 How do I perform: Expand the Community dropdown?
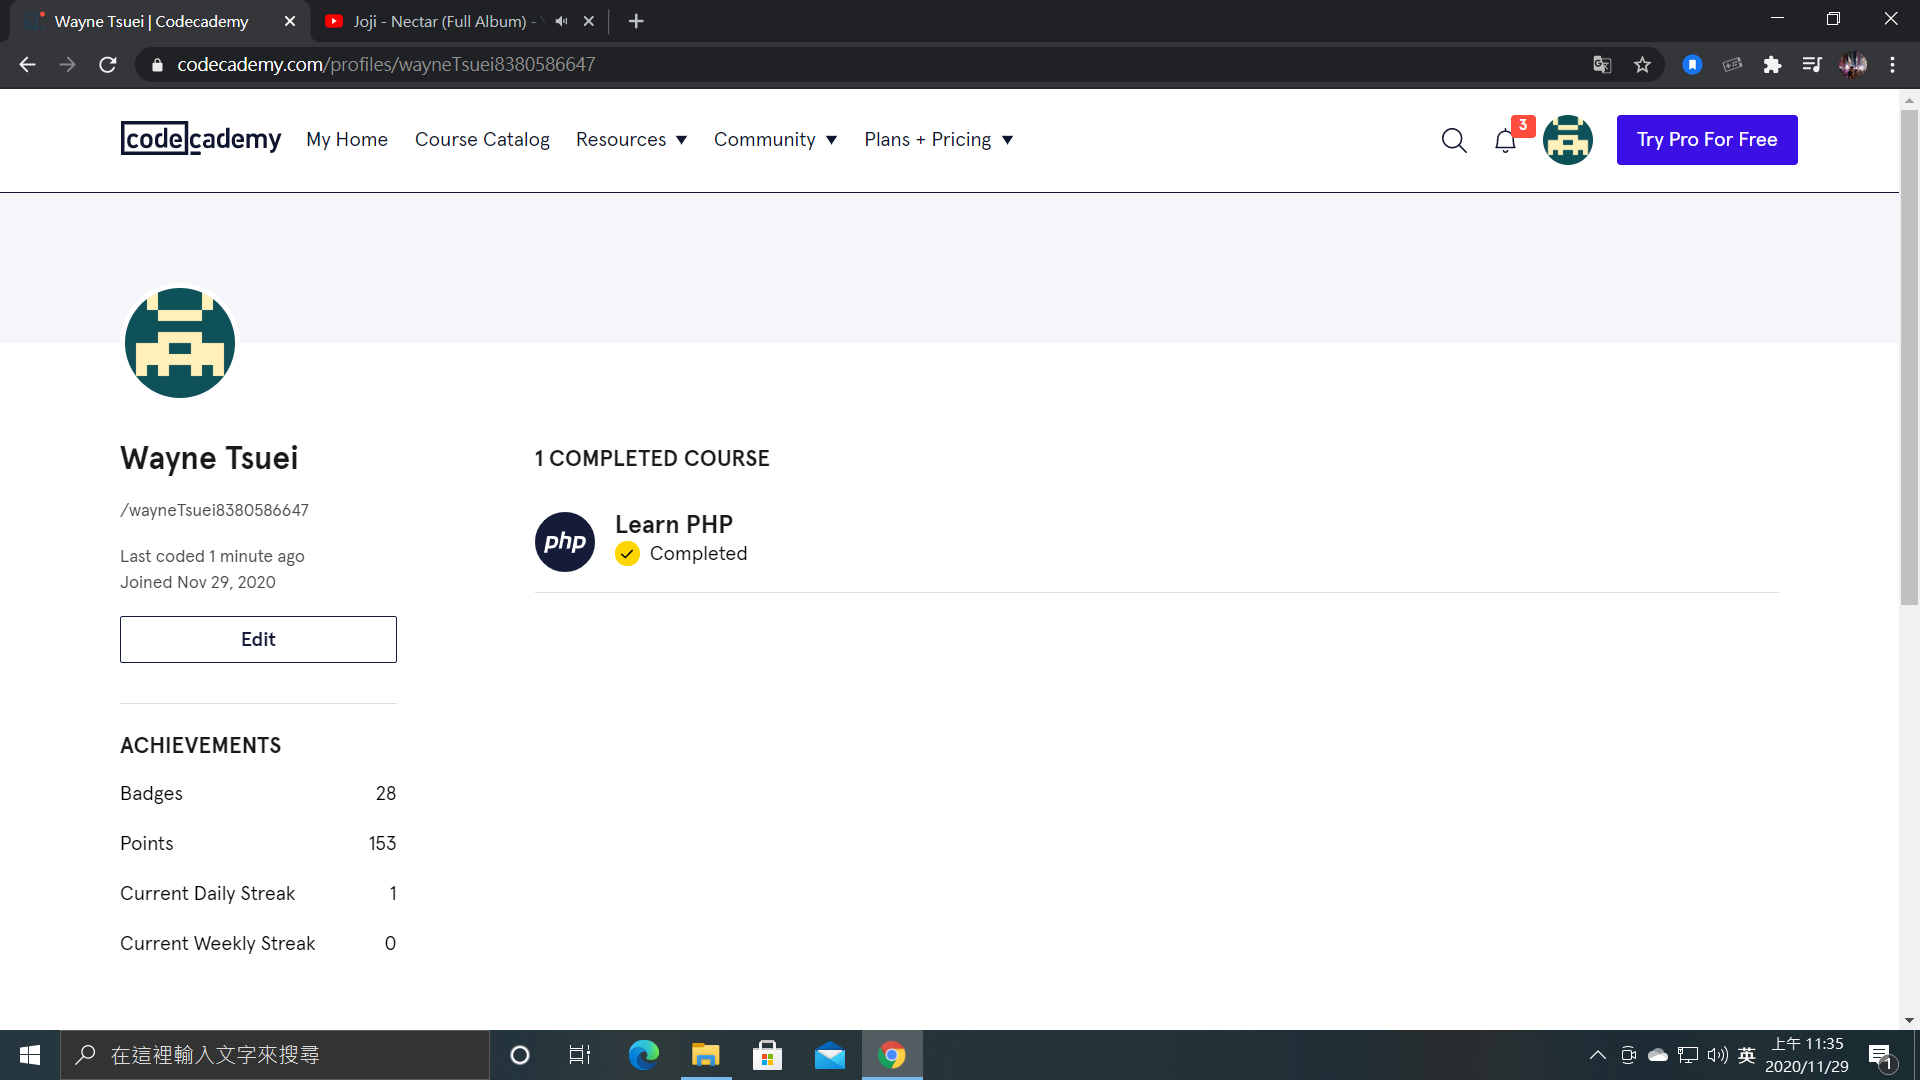click(x=775, y=140)
